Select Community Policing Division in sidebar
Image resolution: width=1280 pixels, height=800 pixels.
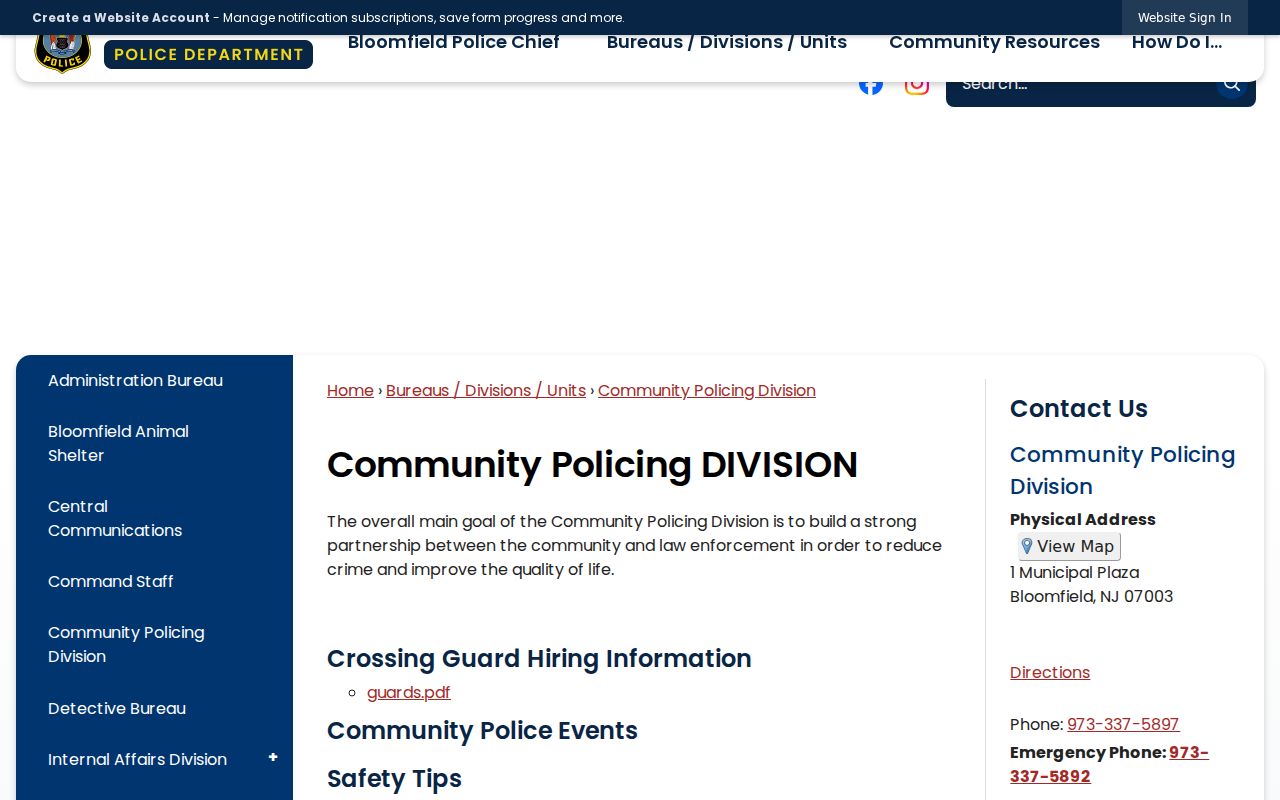126,644
